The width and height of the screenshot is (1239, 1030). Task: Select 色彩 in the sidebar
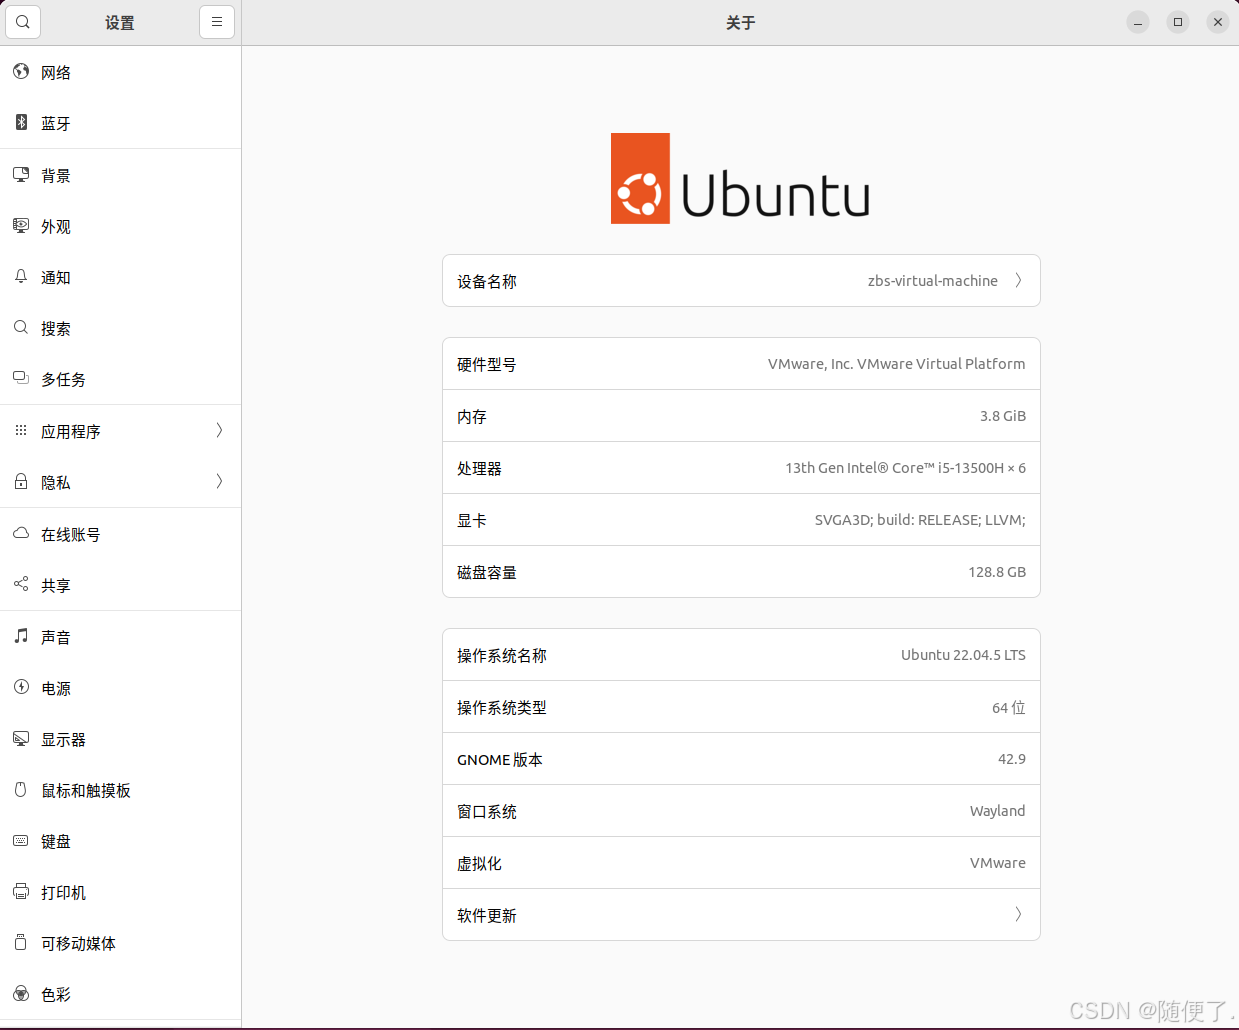[120, 994]
